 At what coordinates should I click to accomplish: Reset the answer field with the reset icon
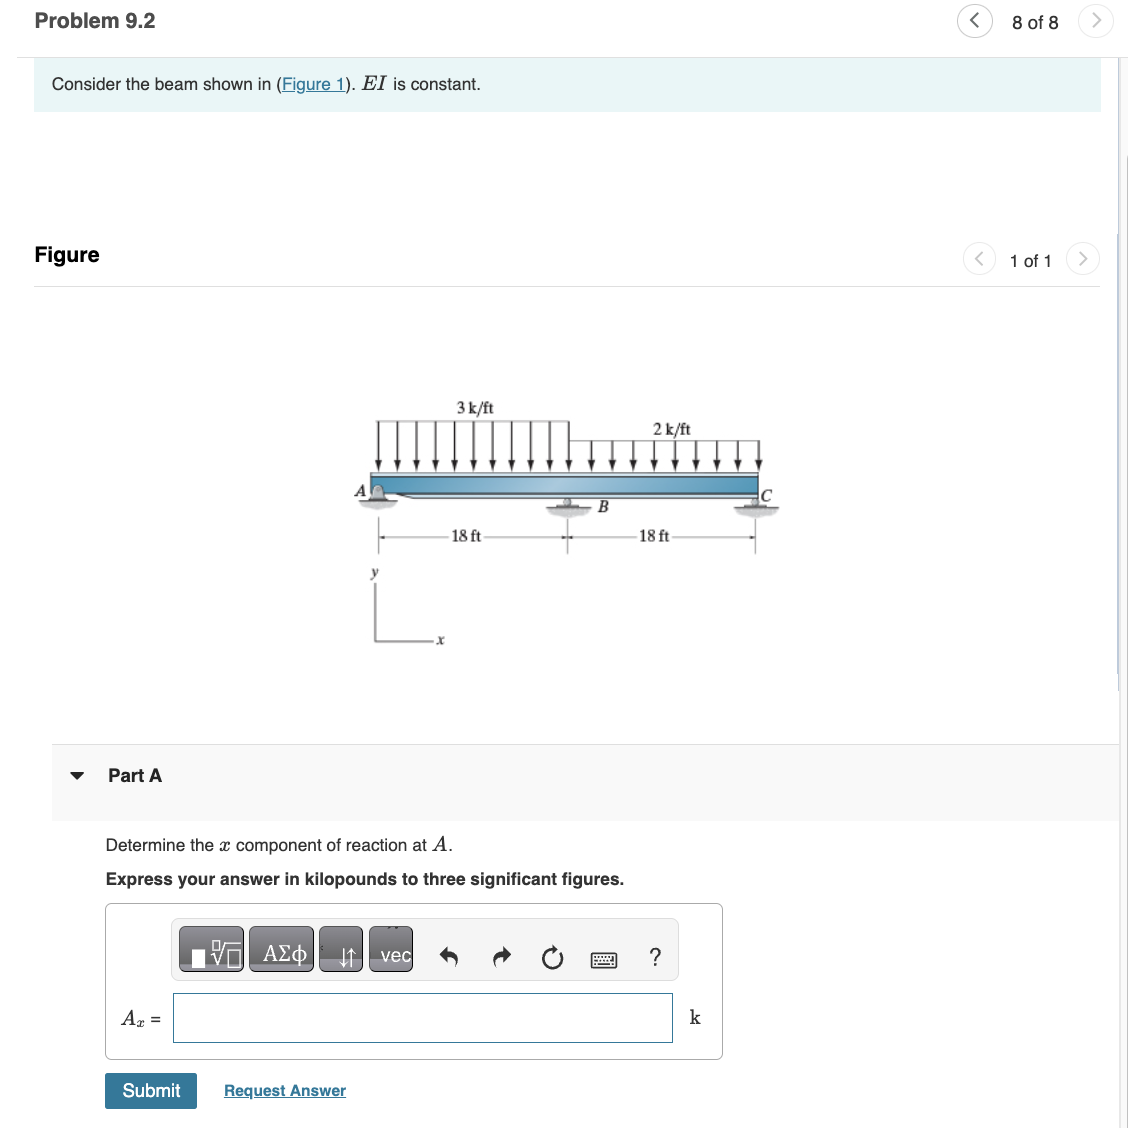coord(552,956)
